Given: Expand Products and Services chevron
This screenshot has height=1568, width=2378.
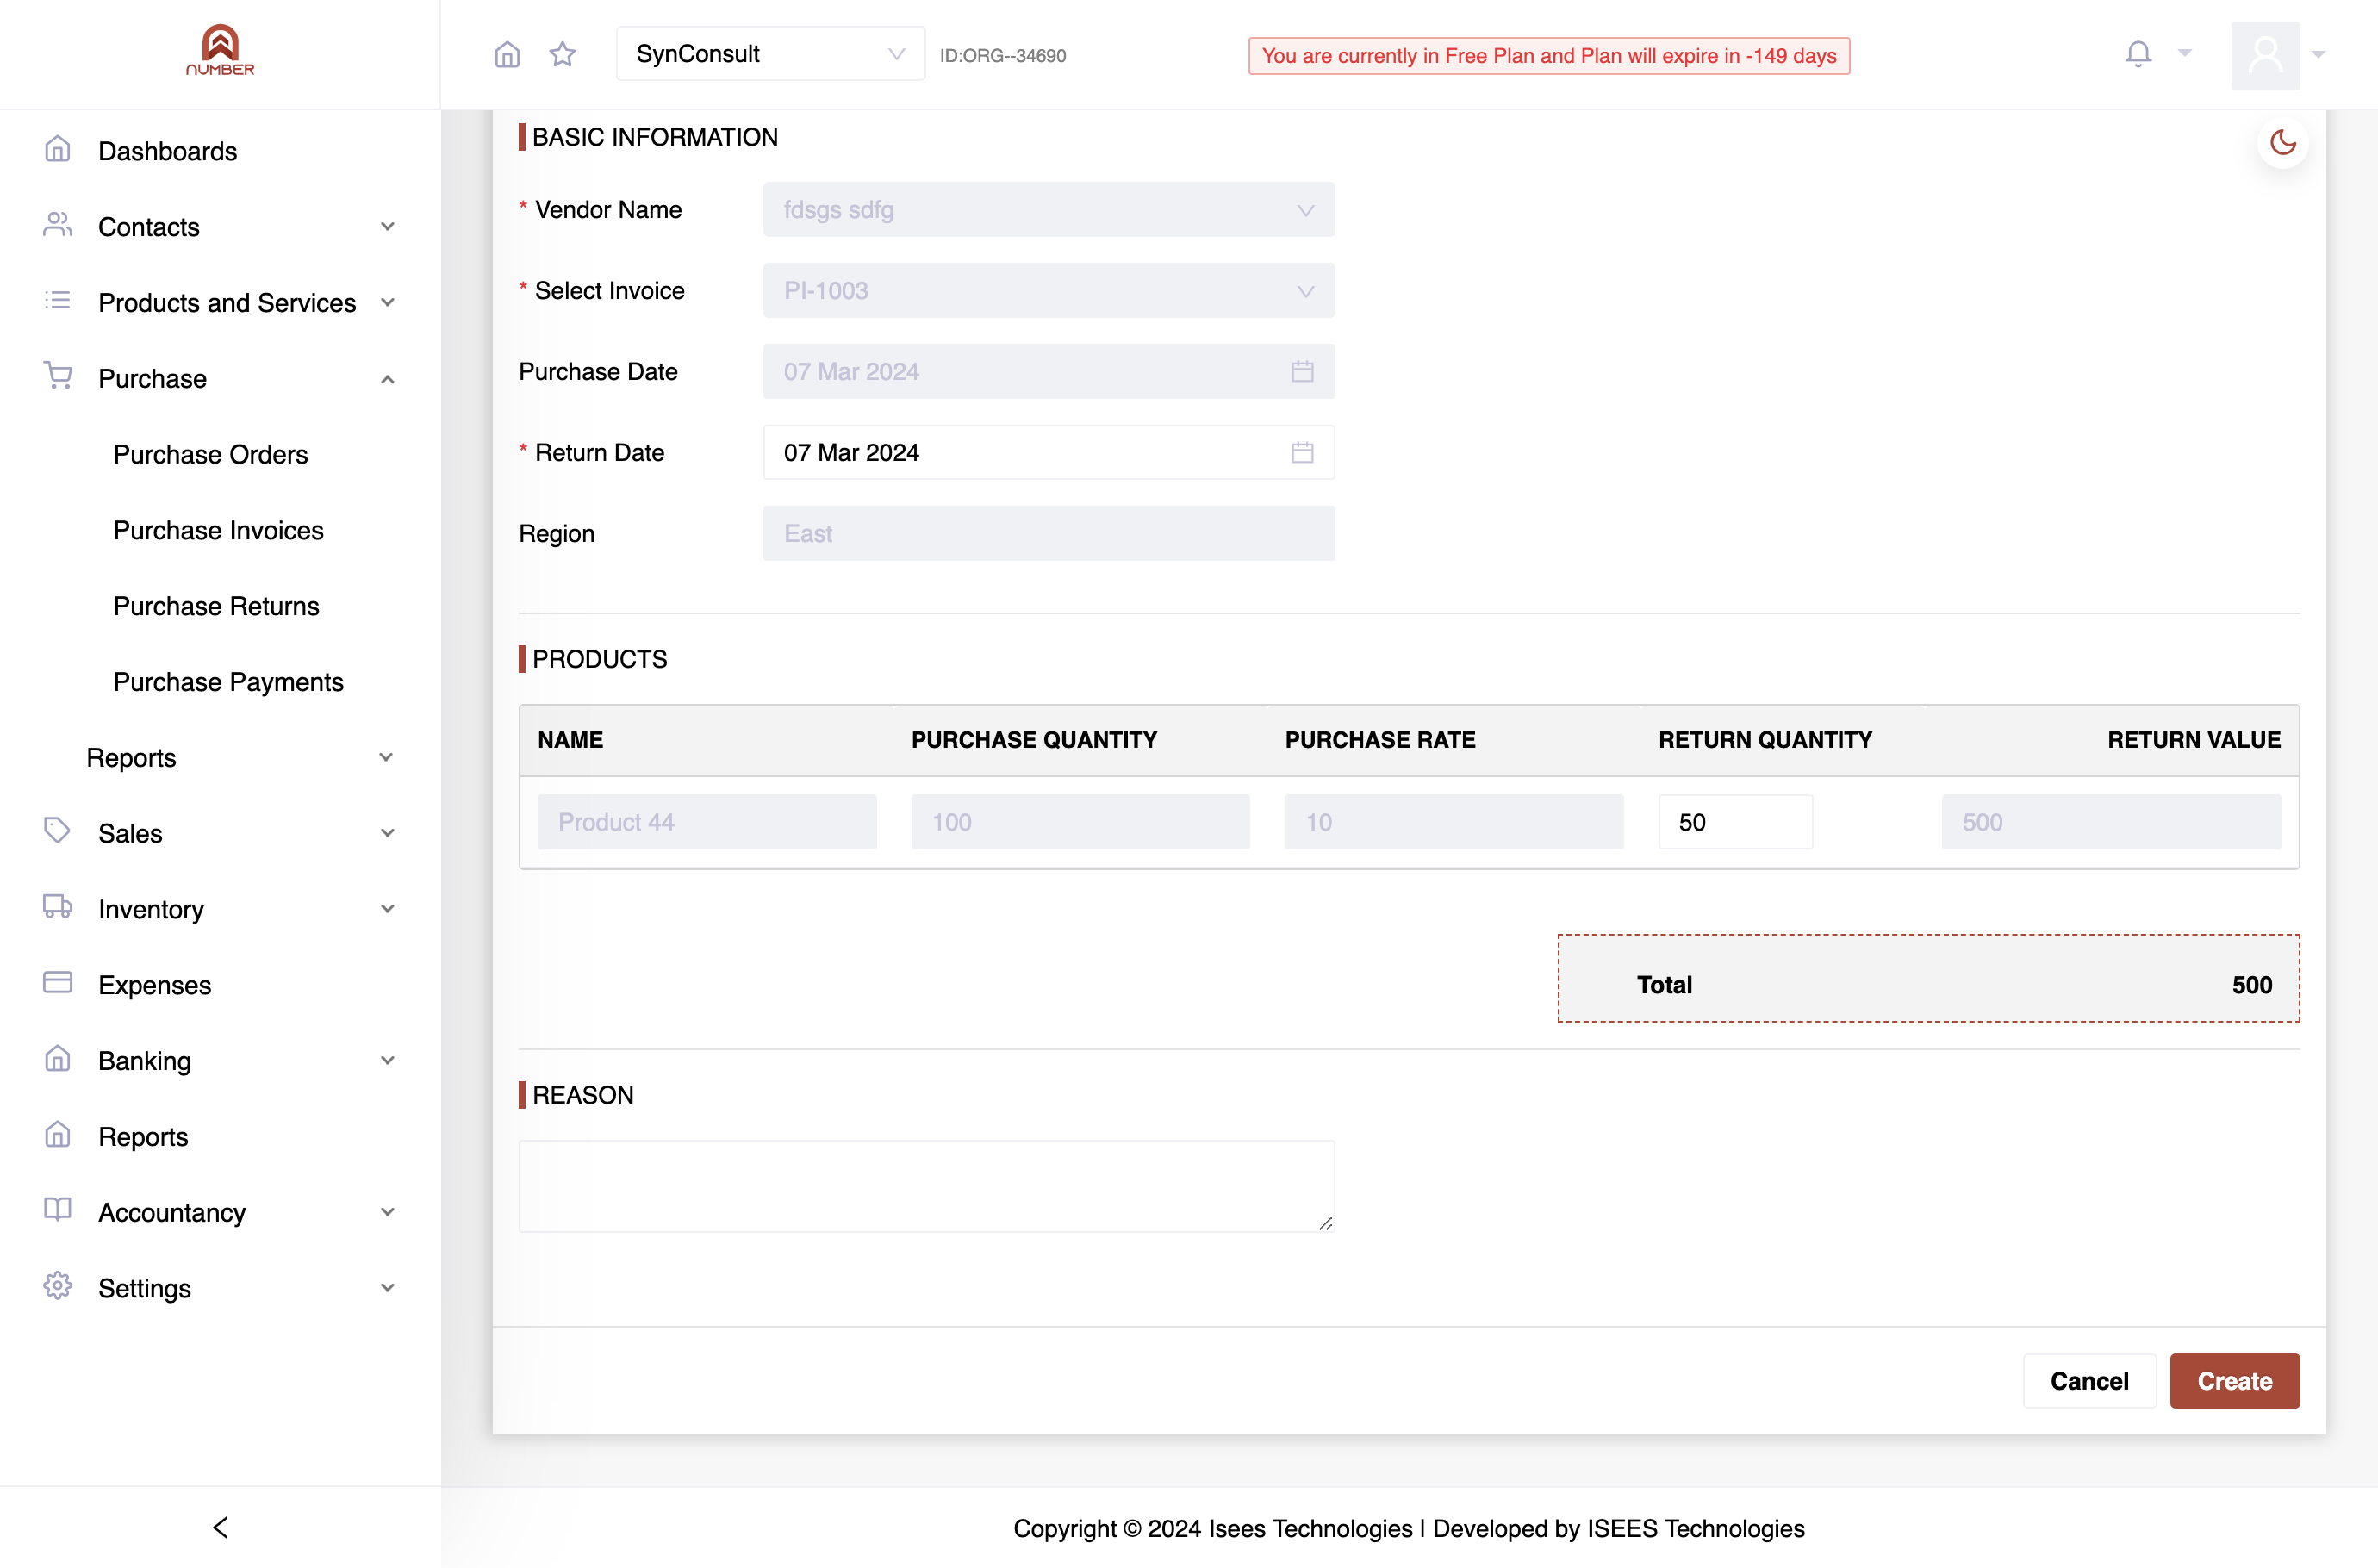Looking at the screenshot, I should [387, 303].
